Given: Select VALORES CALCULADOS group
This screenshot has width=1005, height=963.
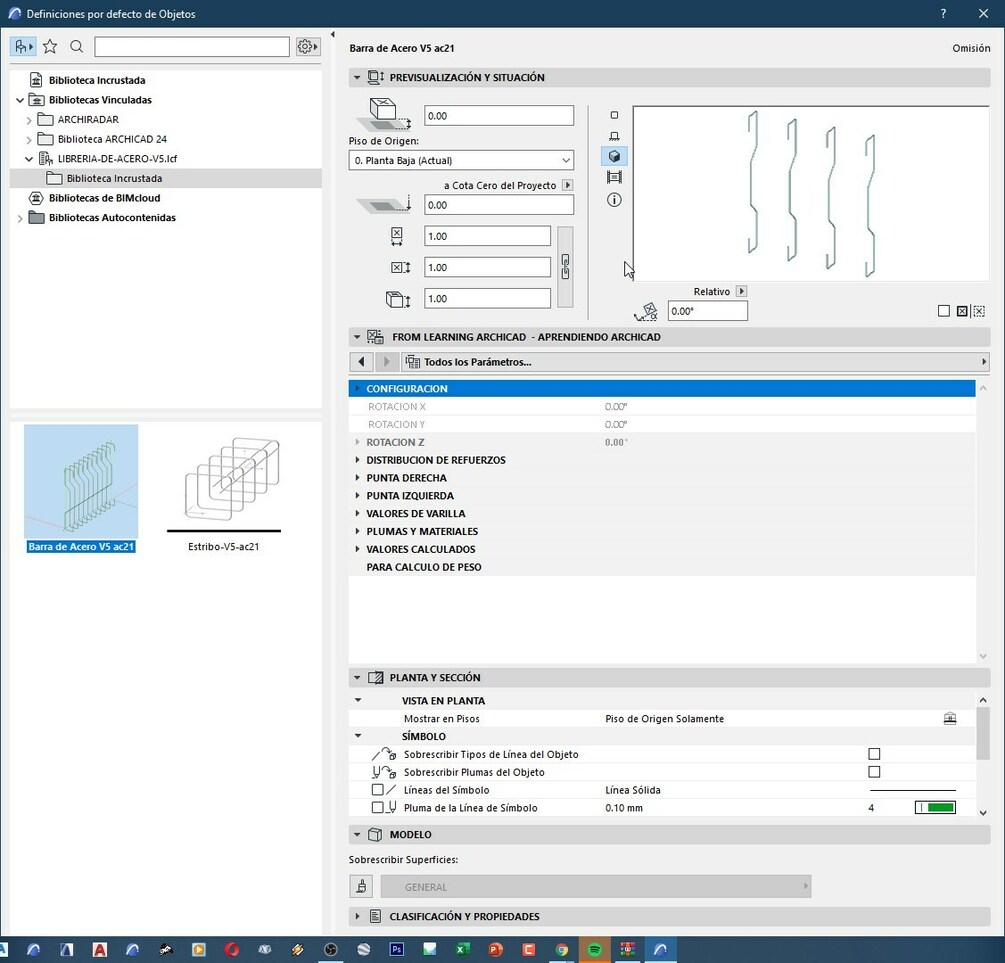Looking at the screenshot, I should [x=662, y=549].
